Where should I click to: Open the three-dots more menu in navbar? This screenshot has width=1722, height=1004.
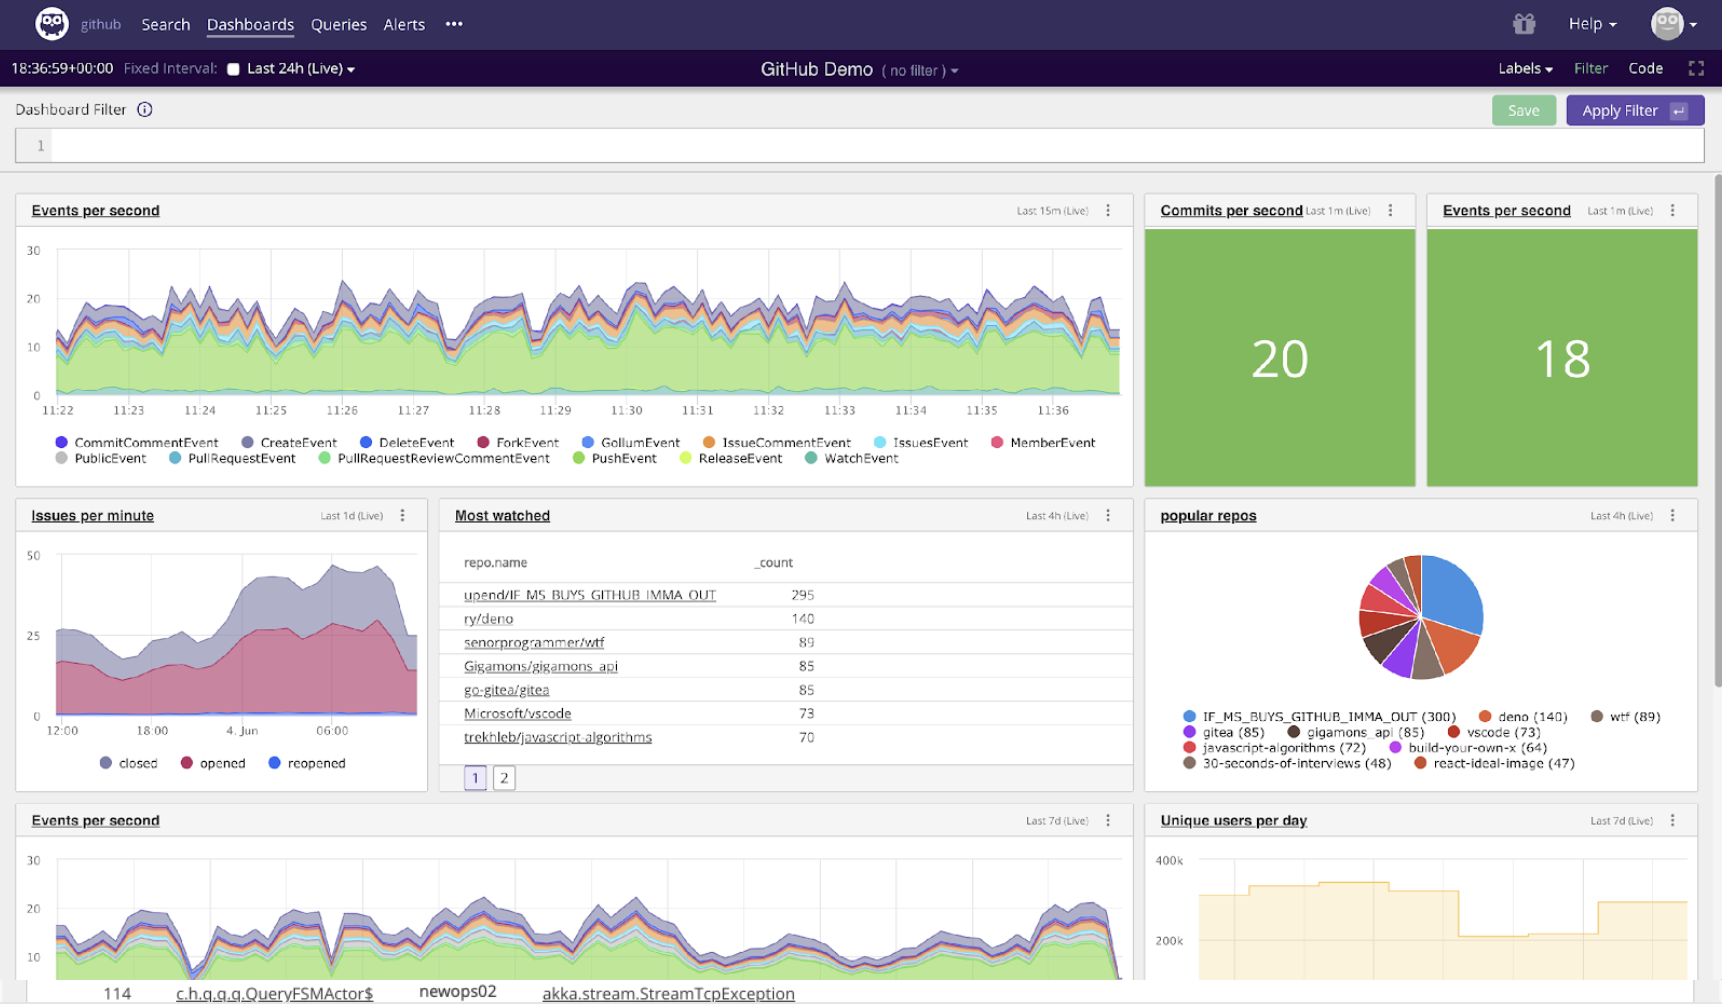(x=454, y=24)
